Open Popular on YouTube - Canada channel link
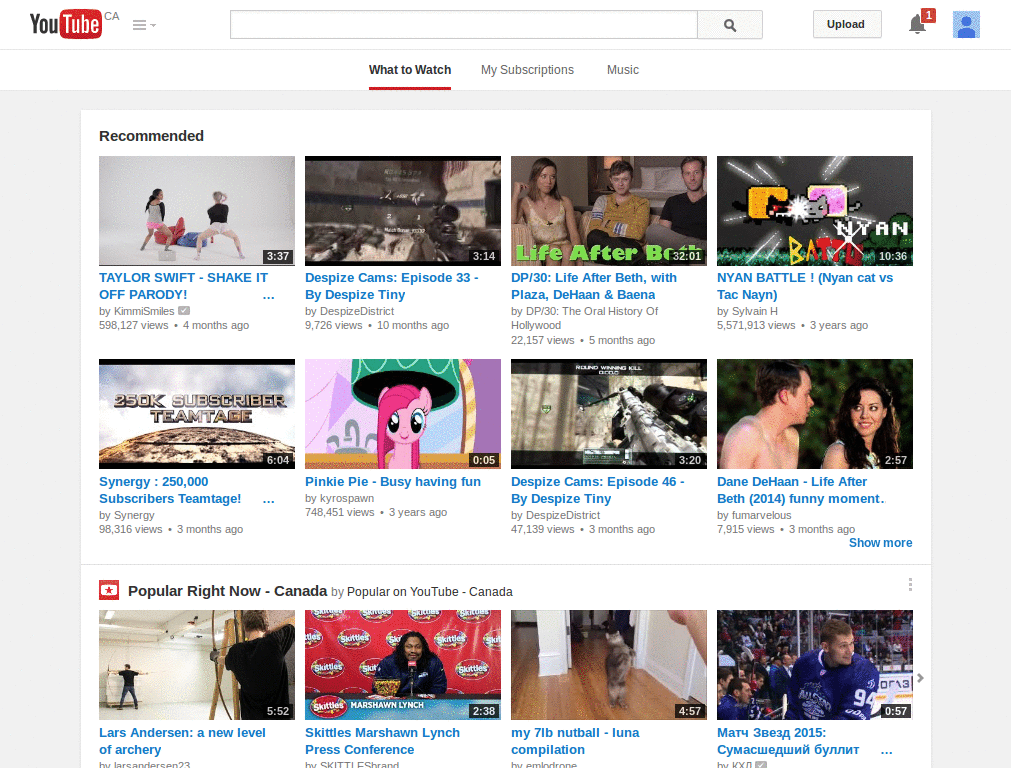The width and height of the screenshot is (1024, 768). pyautogui.click(x=430, y=592)
